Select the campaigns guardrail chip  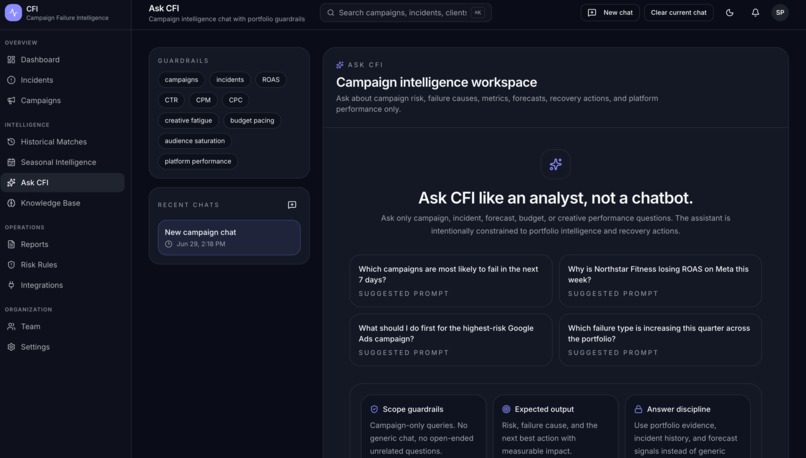click(x=181, y=80)
